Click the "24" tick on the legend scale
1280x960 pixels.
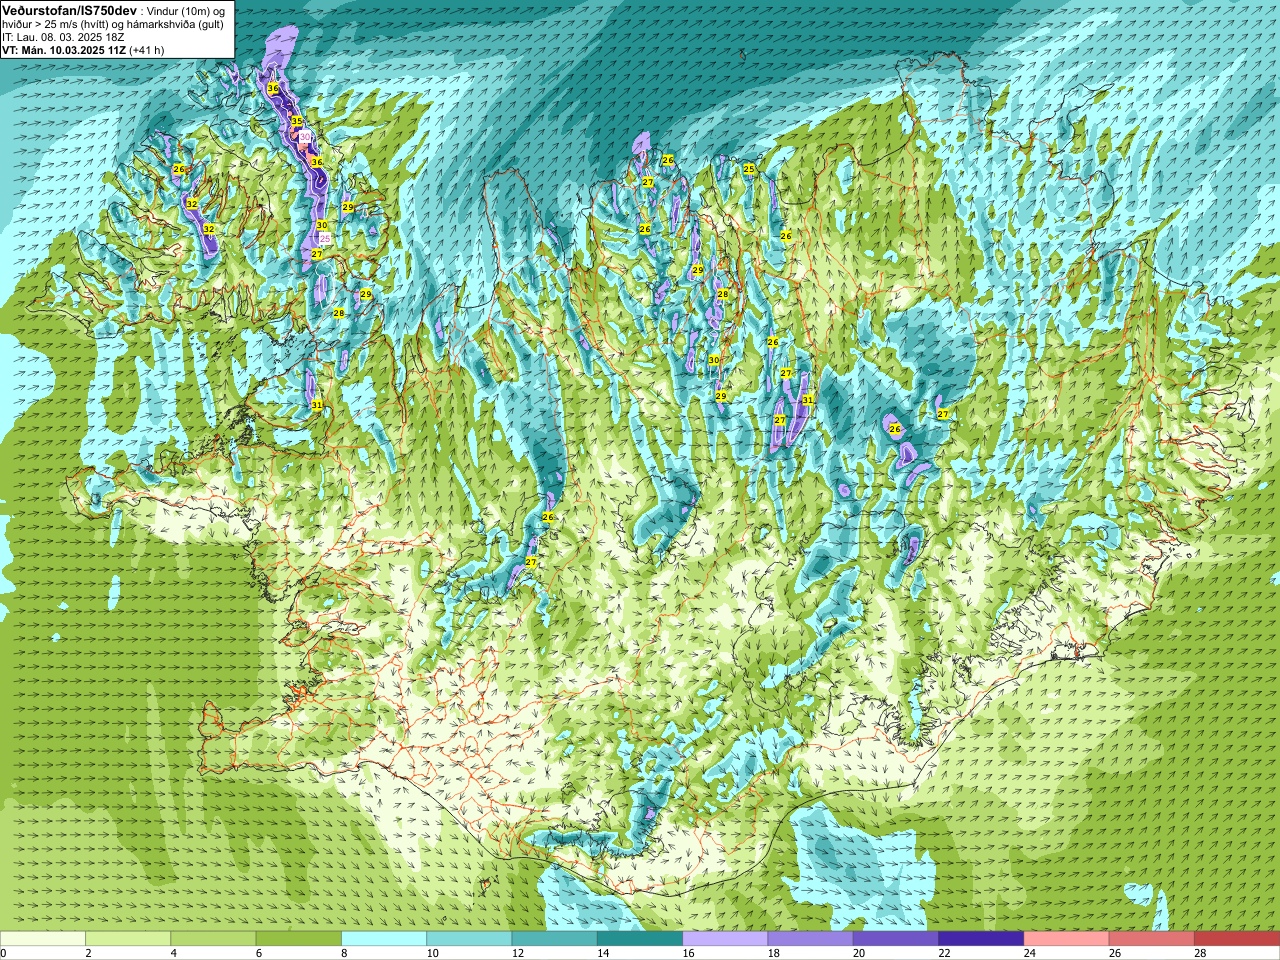point(1029,953)
